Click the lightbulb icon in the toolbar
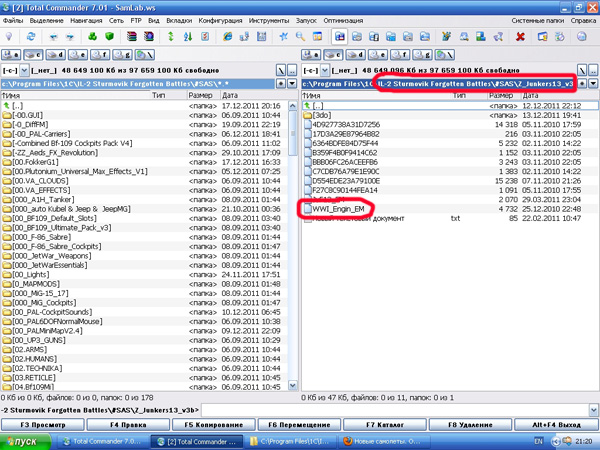Screen dimensions: 600x450 pyautogui.click(x=9, y=37)
